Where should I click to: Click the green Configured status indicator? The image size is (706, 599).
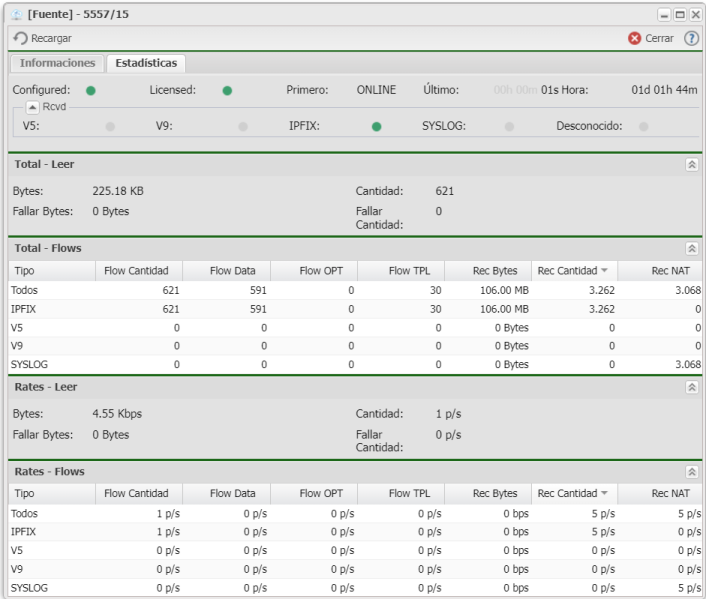point(91,90)
